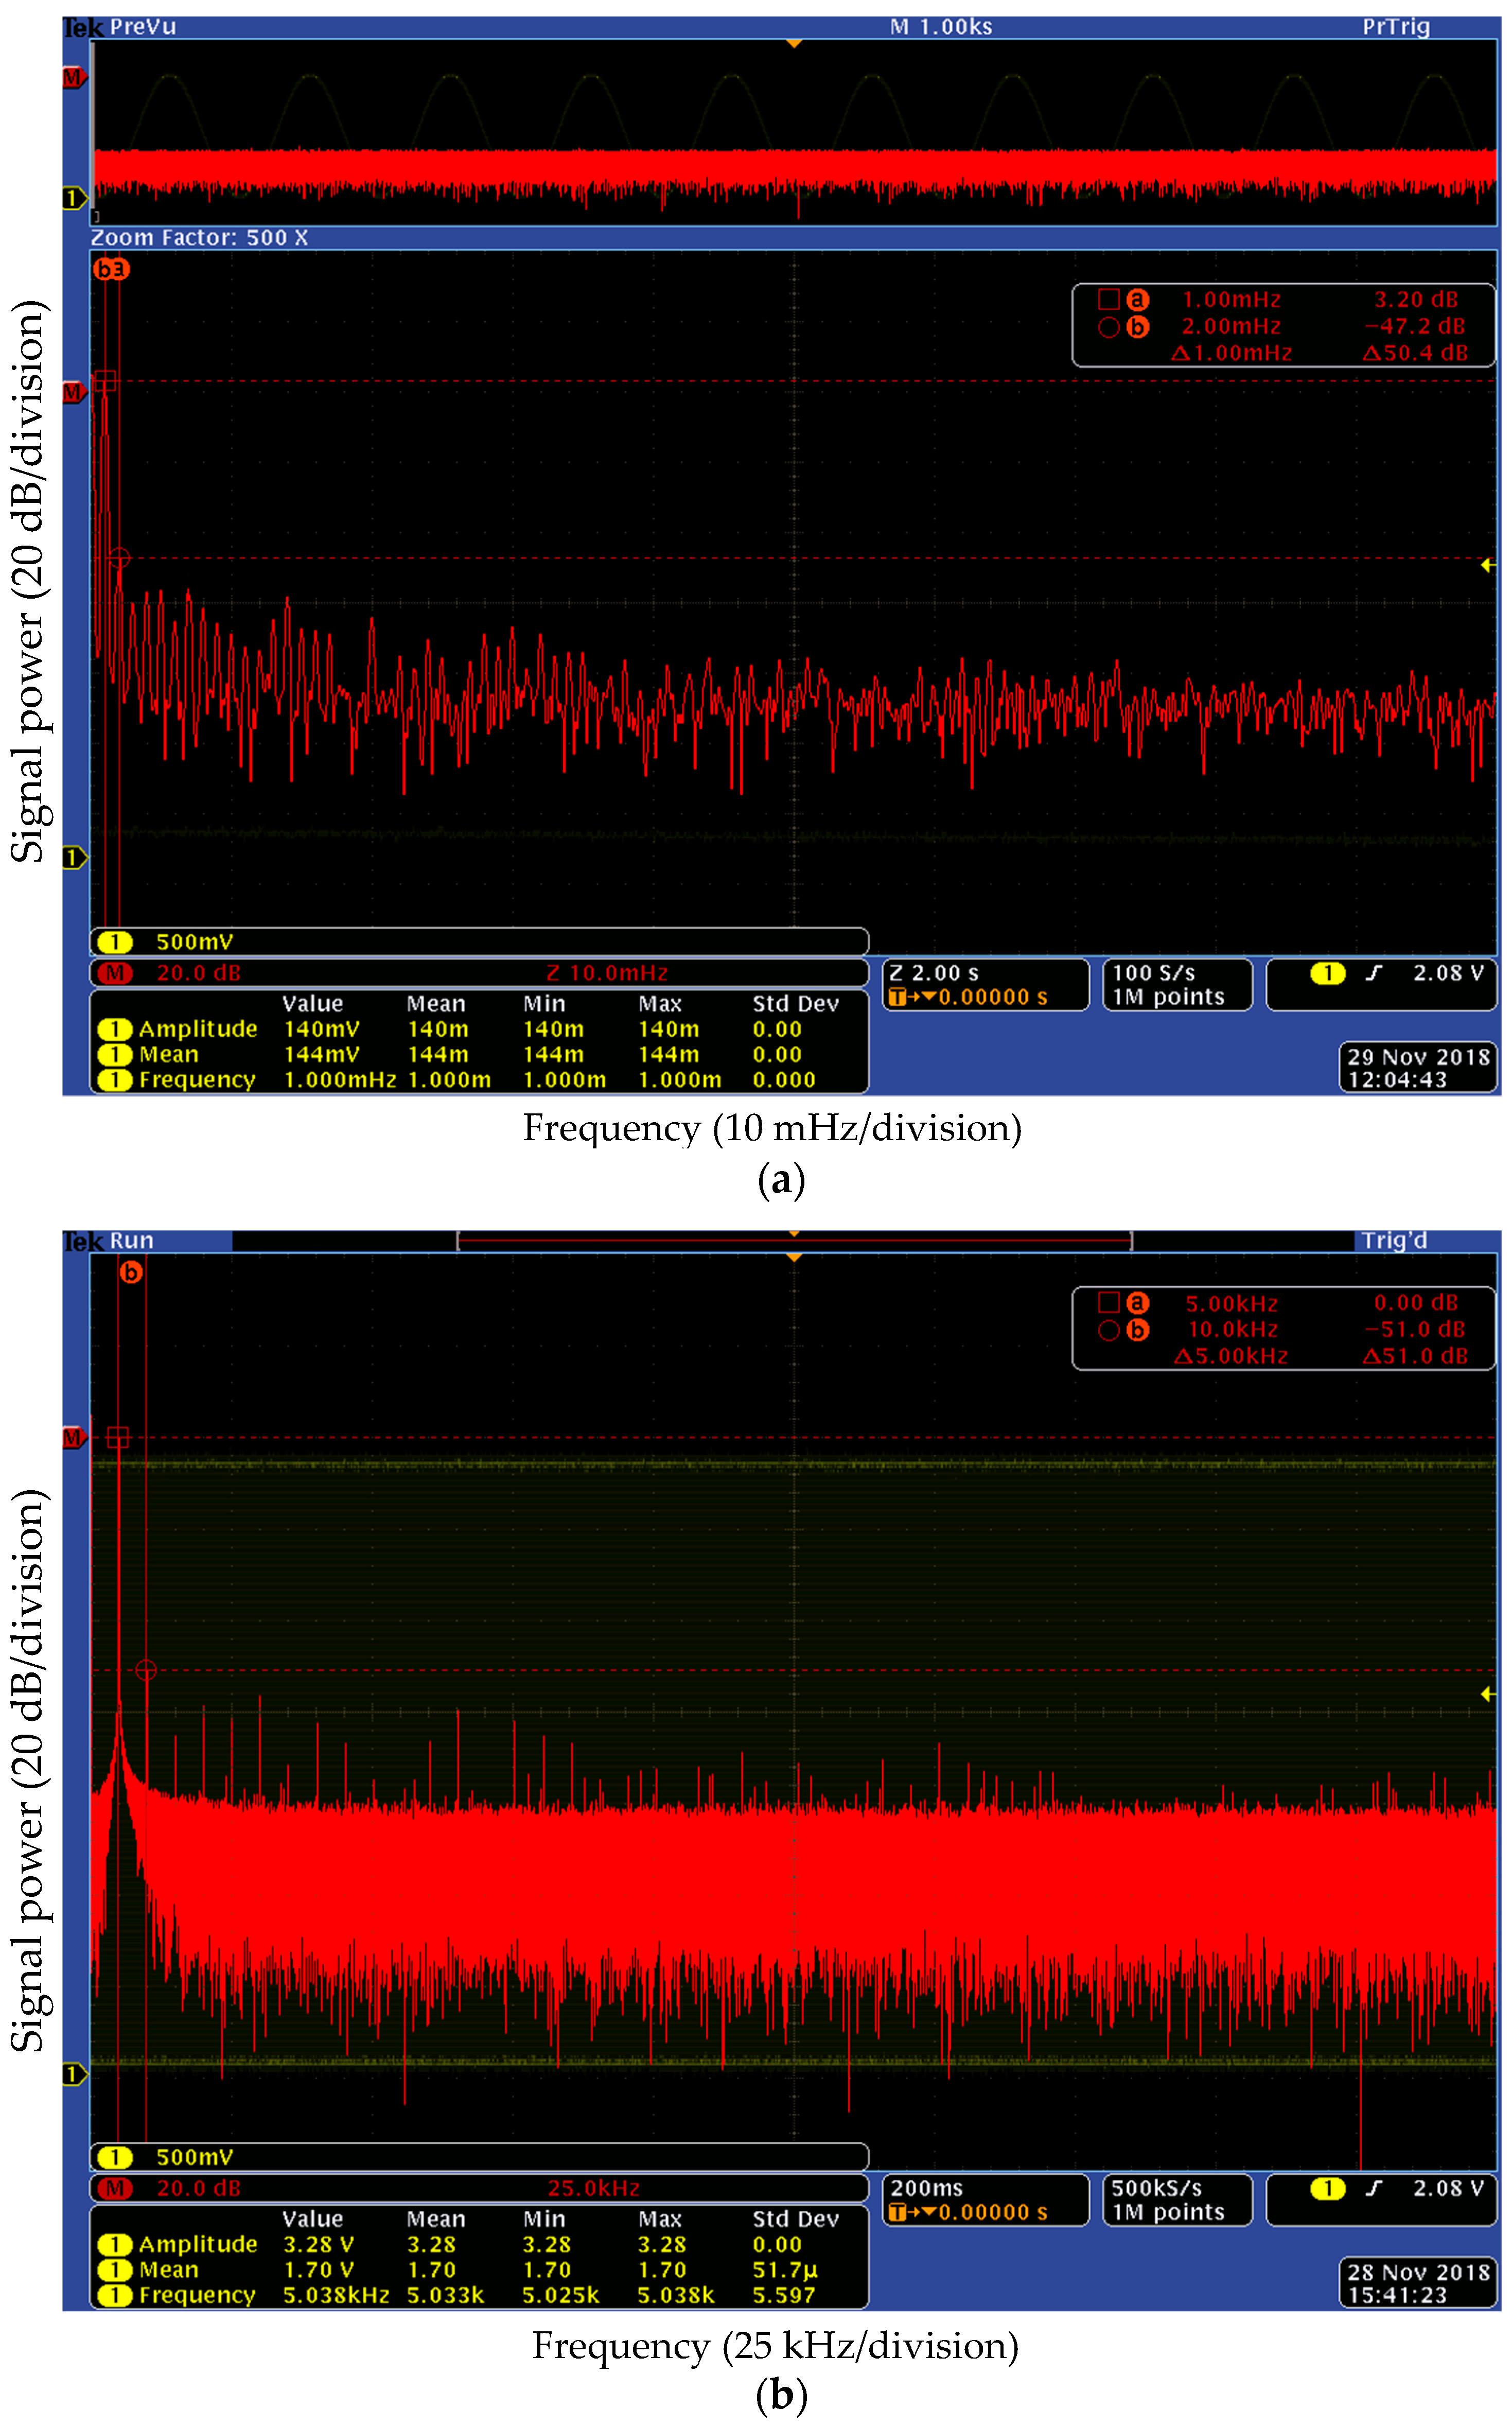Screen dimensions: 1512x2426
Task: Click the 200ms timebase readout
Action: (x=927, y=2188)
